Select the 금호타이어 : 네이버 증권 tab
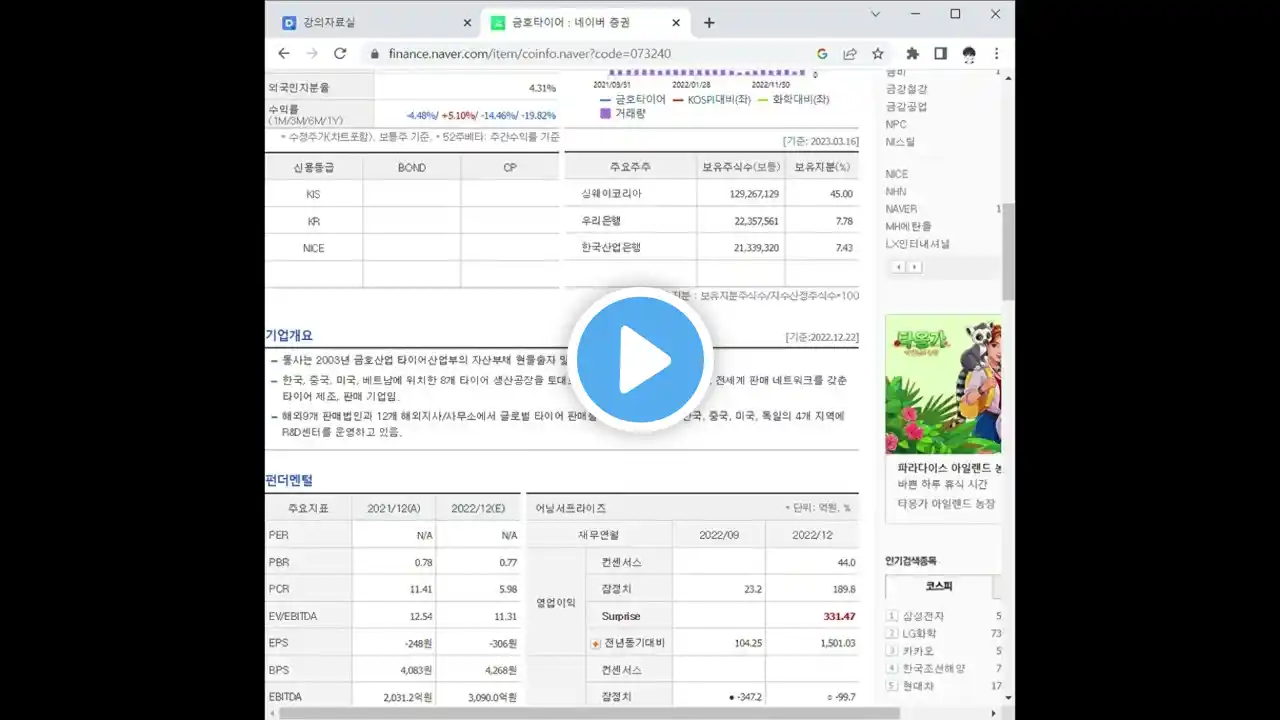This screenshot has width=1280, height=720. point(584,23)
